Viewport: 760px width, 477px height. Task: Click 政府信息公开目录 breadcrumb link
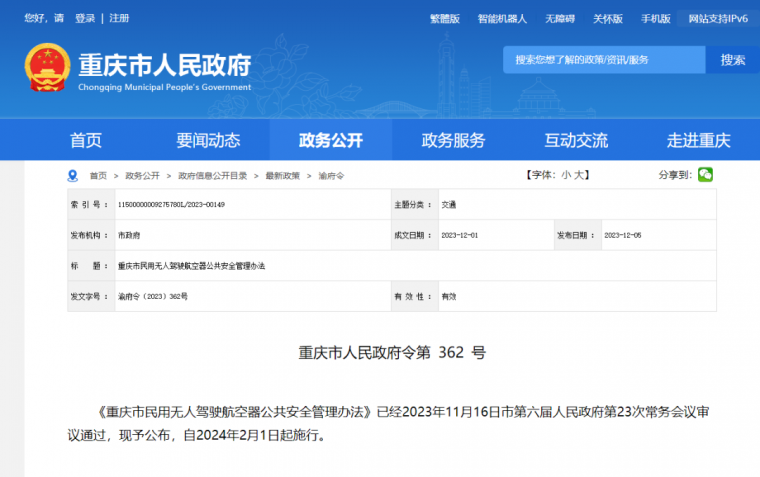pyautogui.click(x=212, y=175)
